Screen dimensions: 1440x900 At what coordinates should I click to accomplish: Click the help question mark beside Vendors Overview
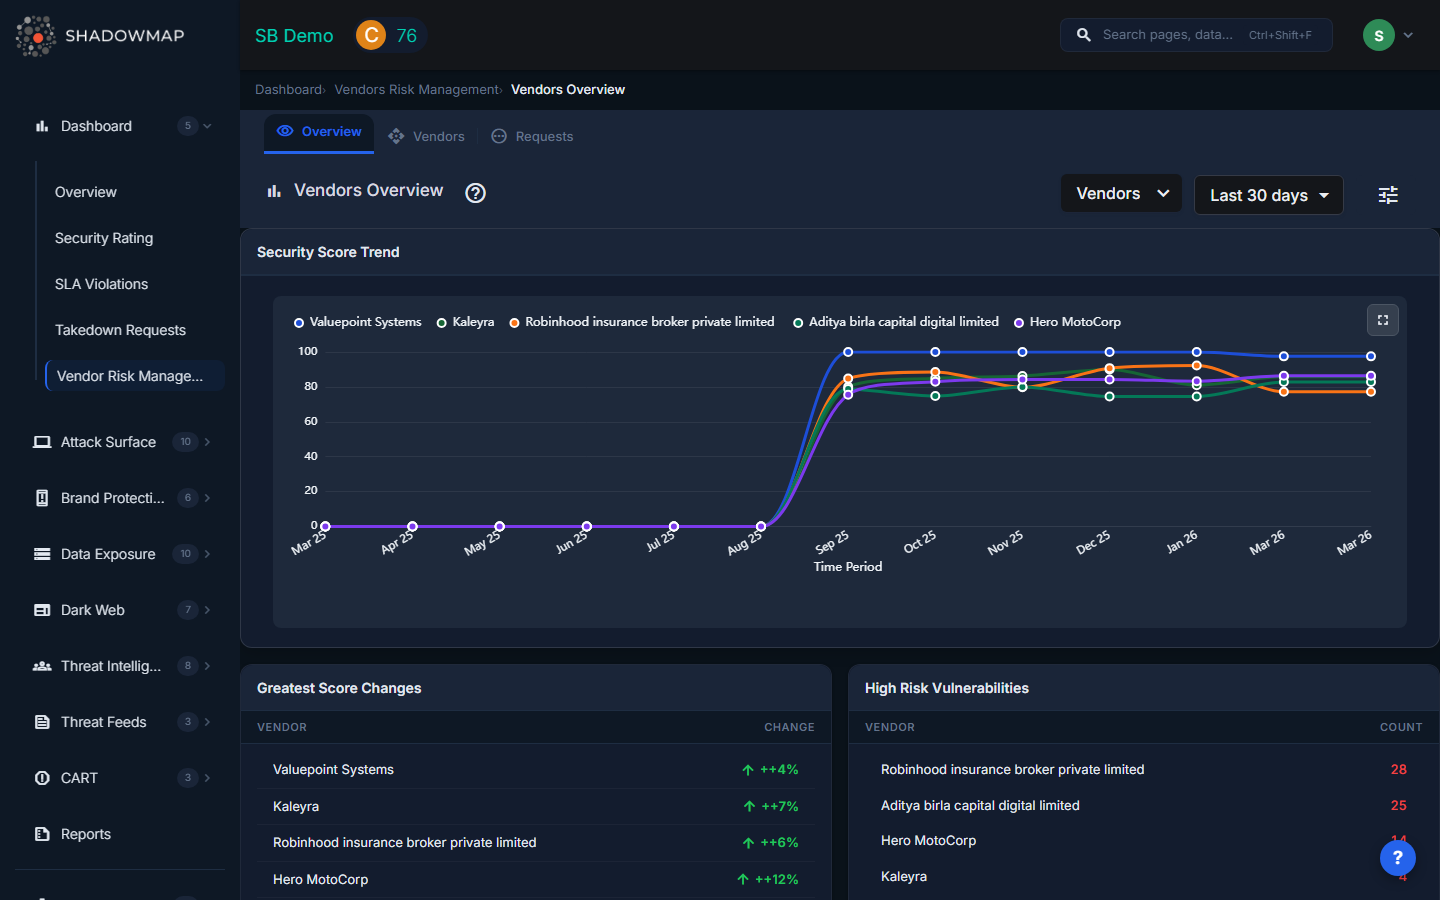pos(476,193)
